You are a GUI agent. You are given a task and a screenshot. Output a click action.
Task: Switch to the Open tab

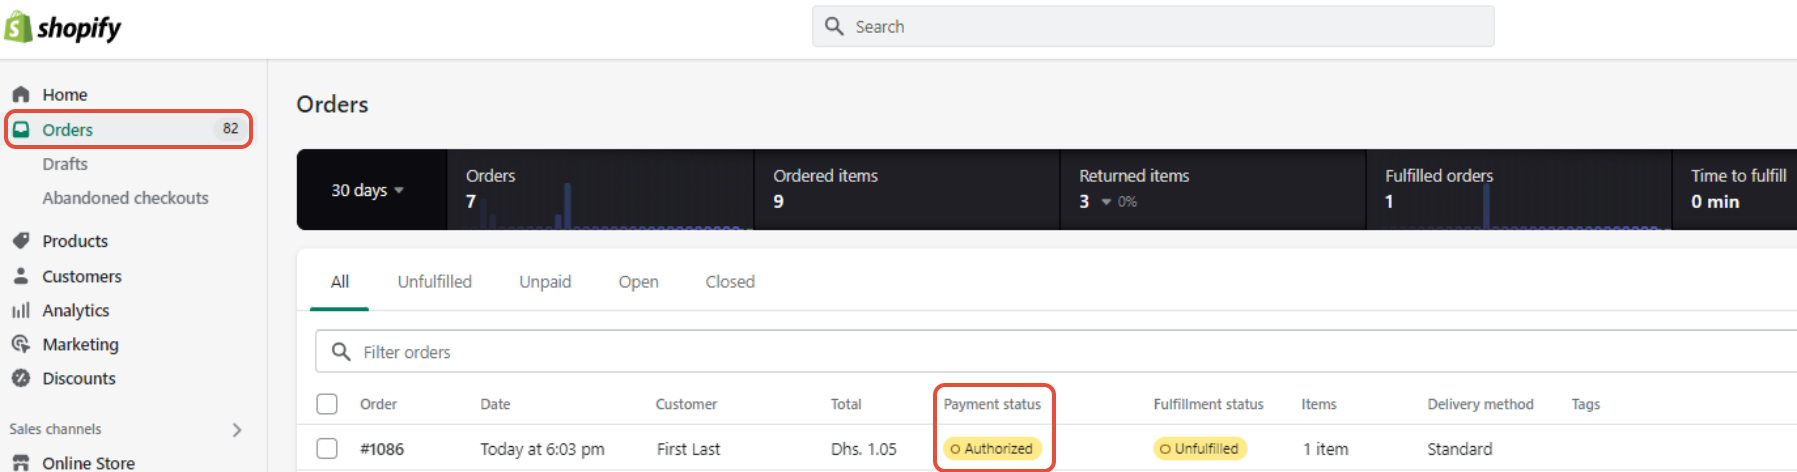638,282
